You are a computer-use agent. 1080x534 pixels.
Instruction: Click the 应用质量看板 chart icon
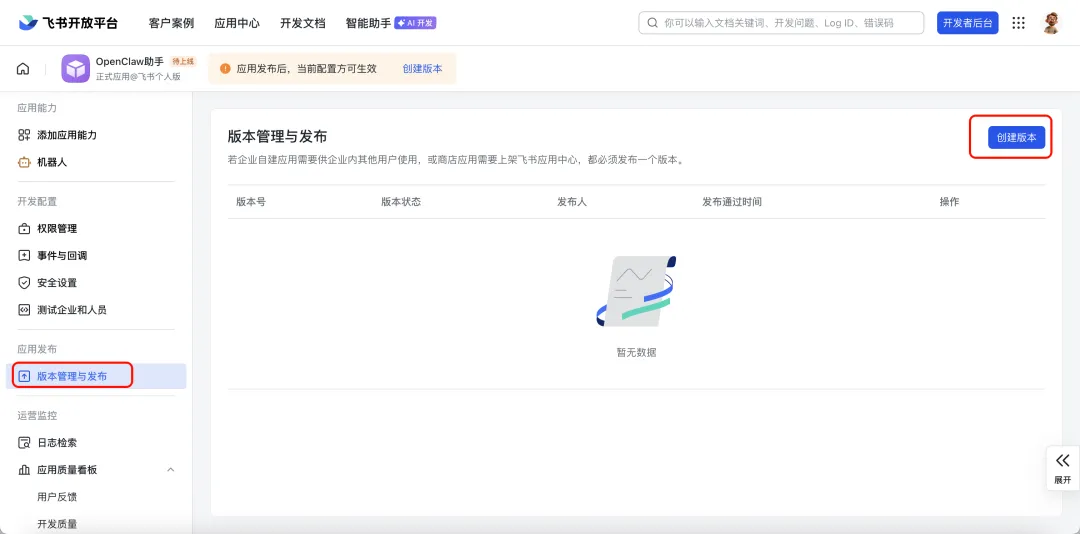click(x=24, y=470)
